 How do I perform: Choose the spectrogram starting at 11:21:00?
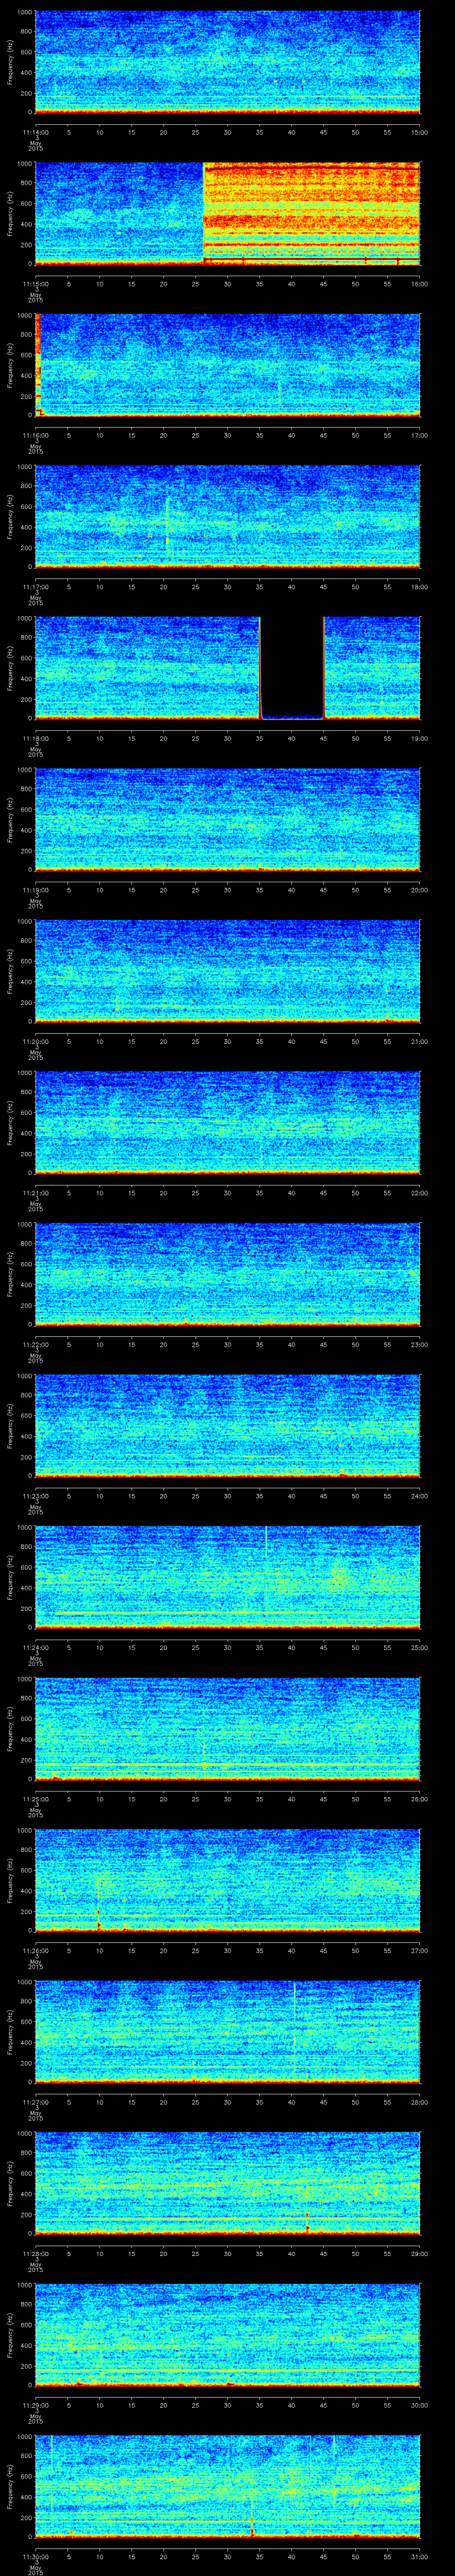[227, 1123]
